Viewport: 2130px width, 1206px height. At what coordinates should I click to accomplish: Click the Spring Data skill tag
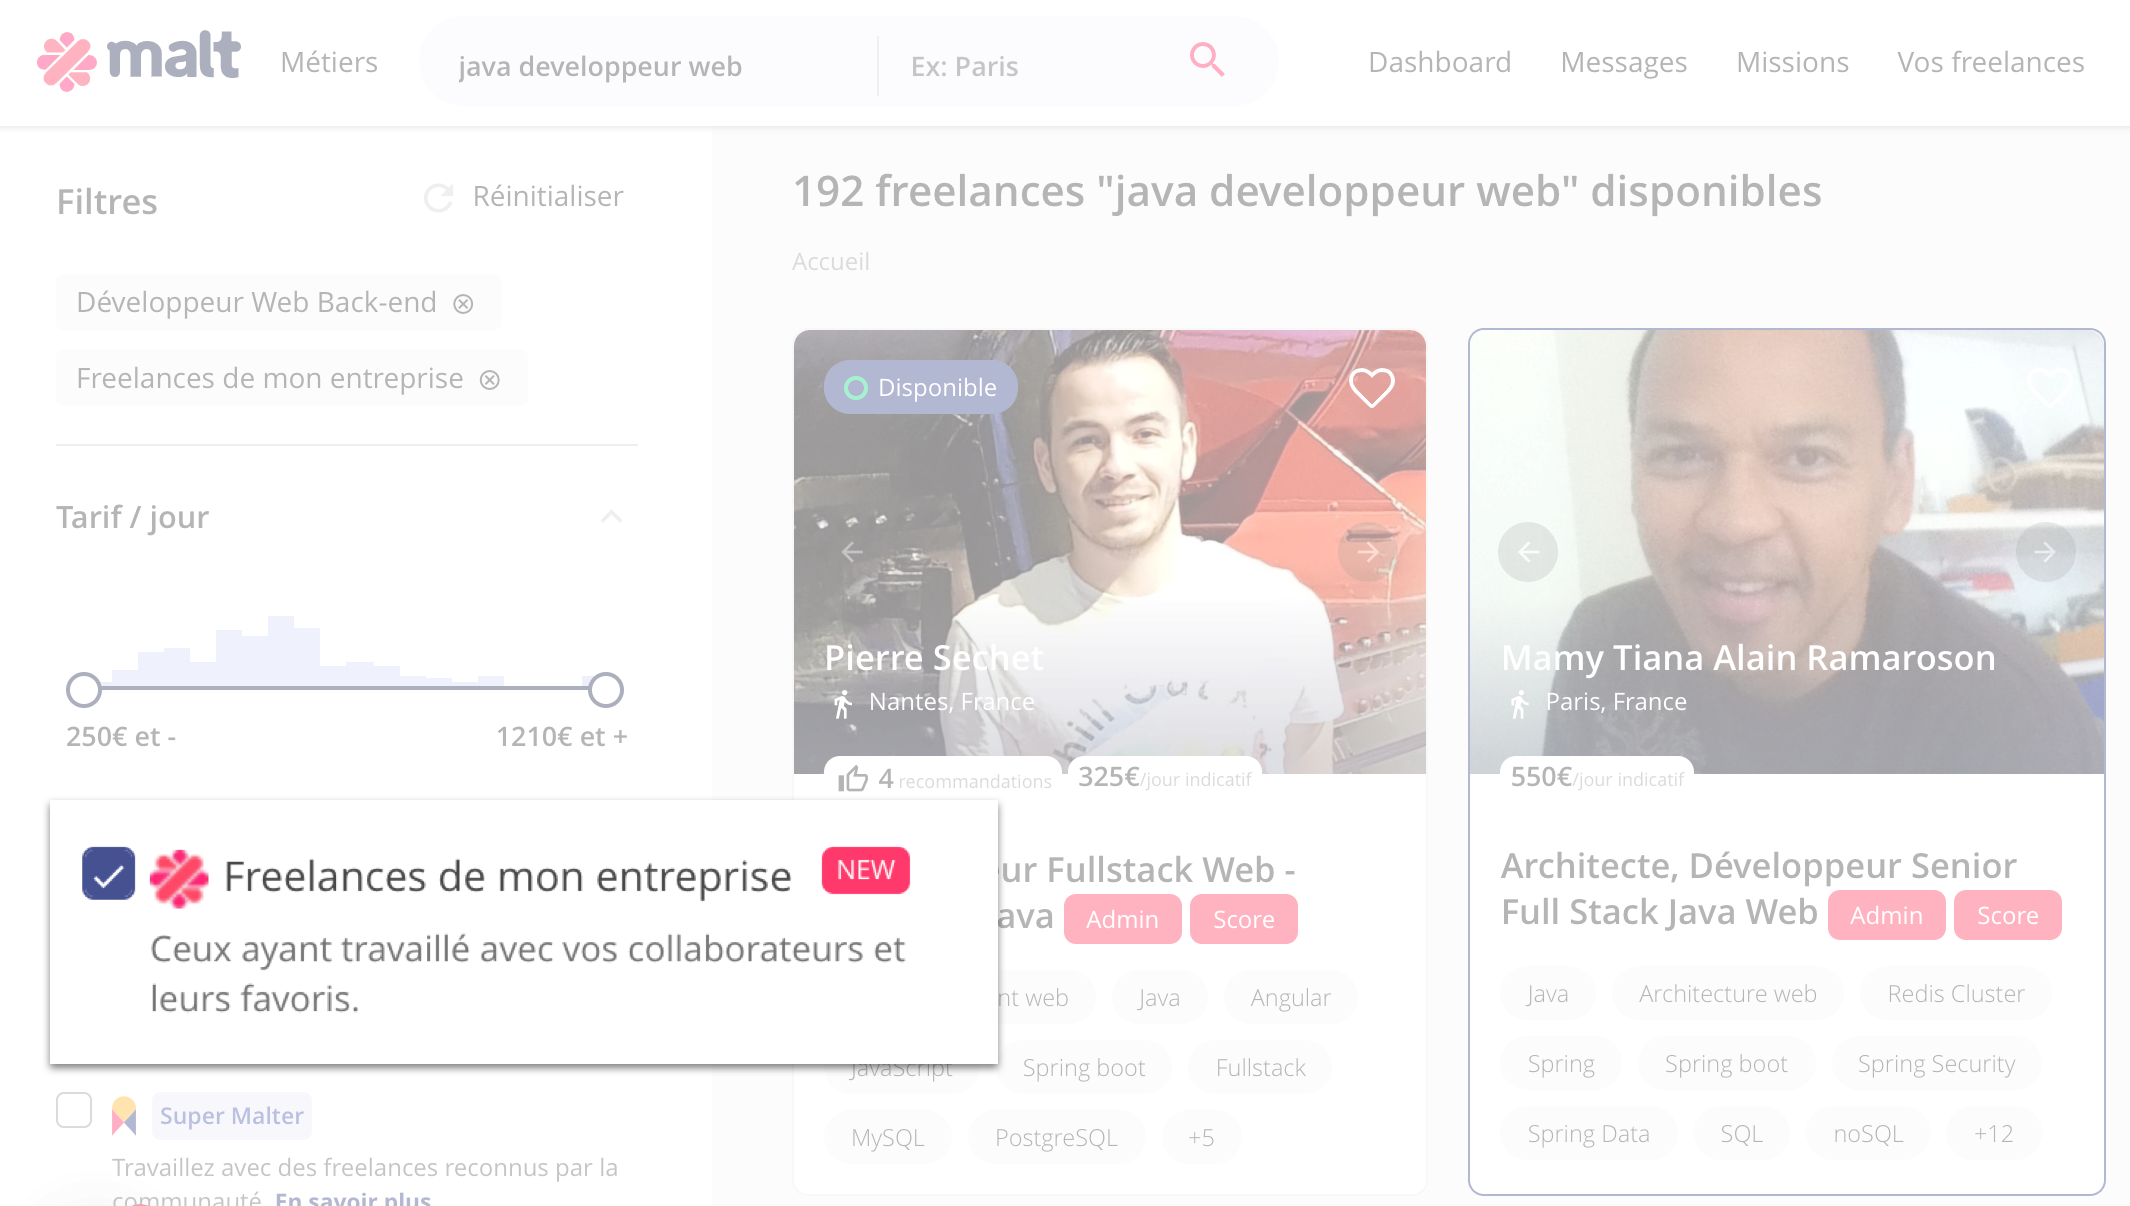coord(1588,1133)
